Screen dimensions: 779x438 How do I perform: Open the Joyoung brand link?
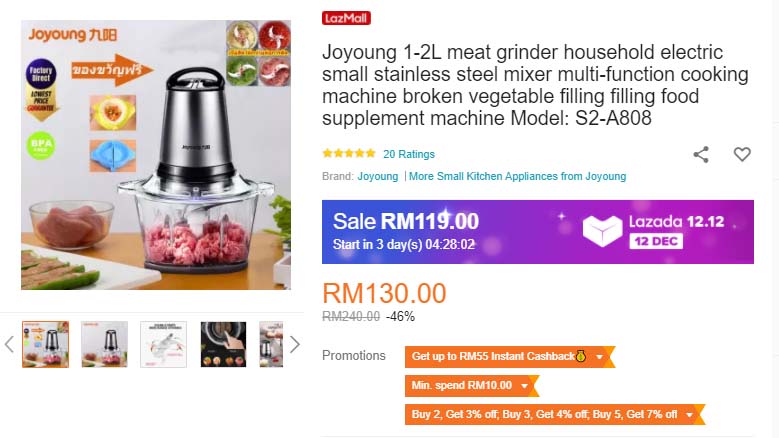pos(378,176)
